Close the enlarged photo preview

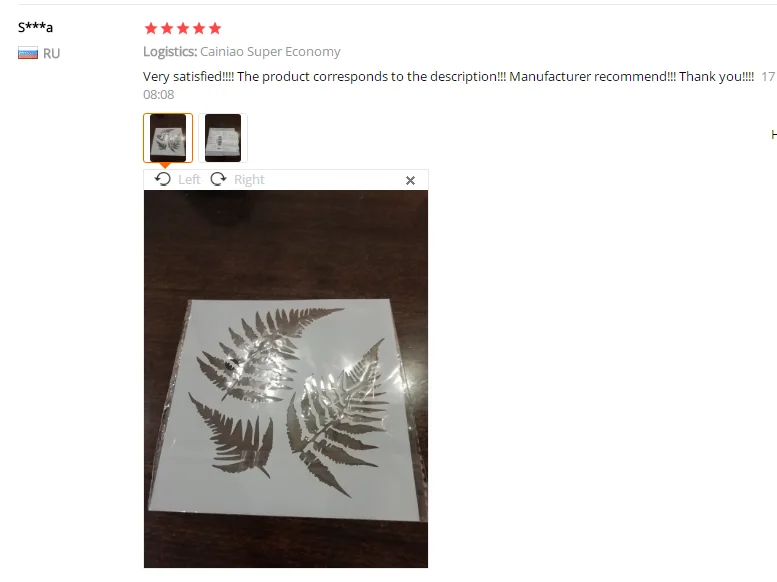[x=410, y=180]
